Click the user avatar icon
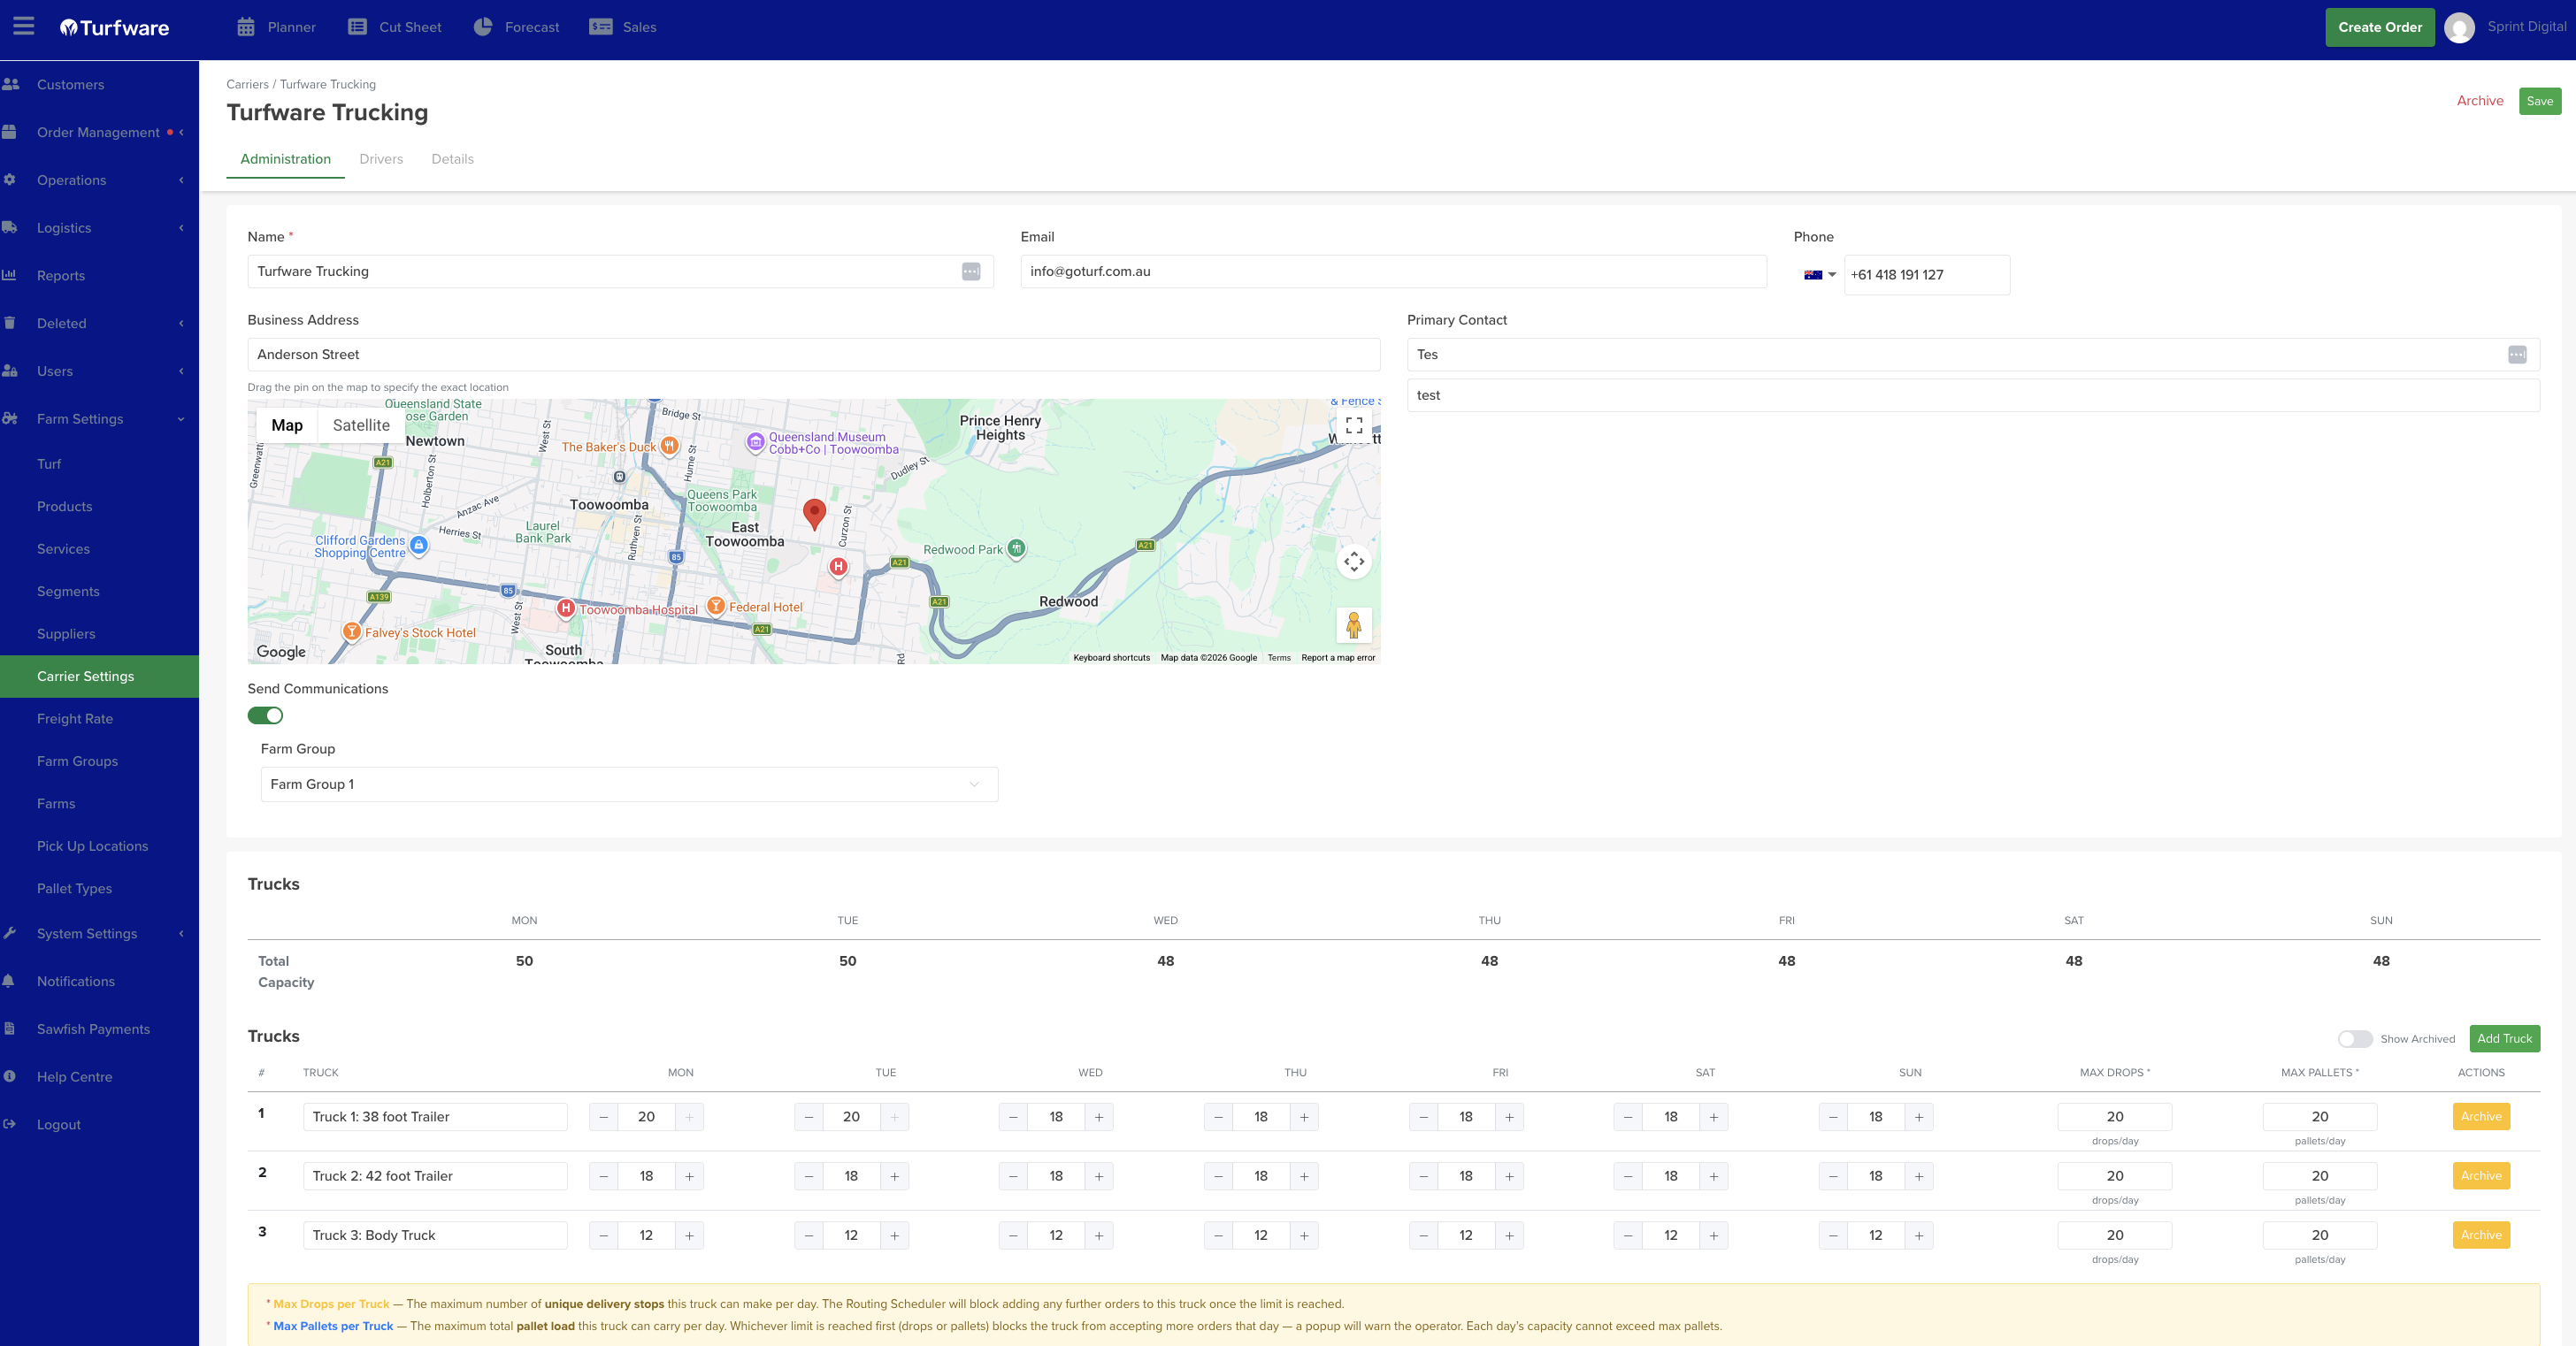The height and width of the screenshot is (1346, 2576). click(2459, 27)
